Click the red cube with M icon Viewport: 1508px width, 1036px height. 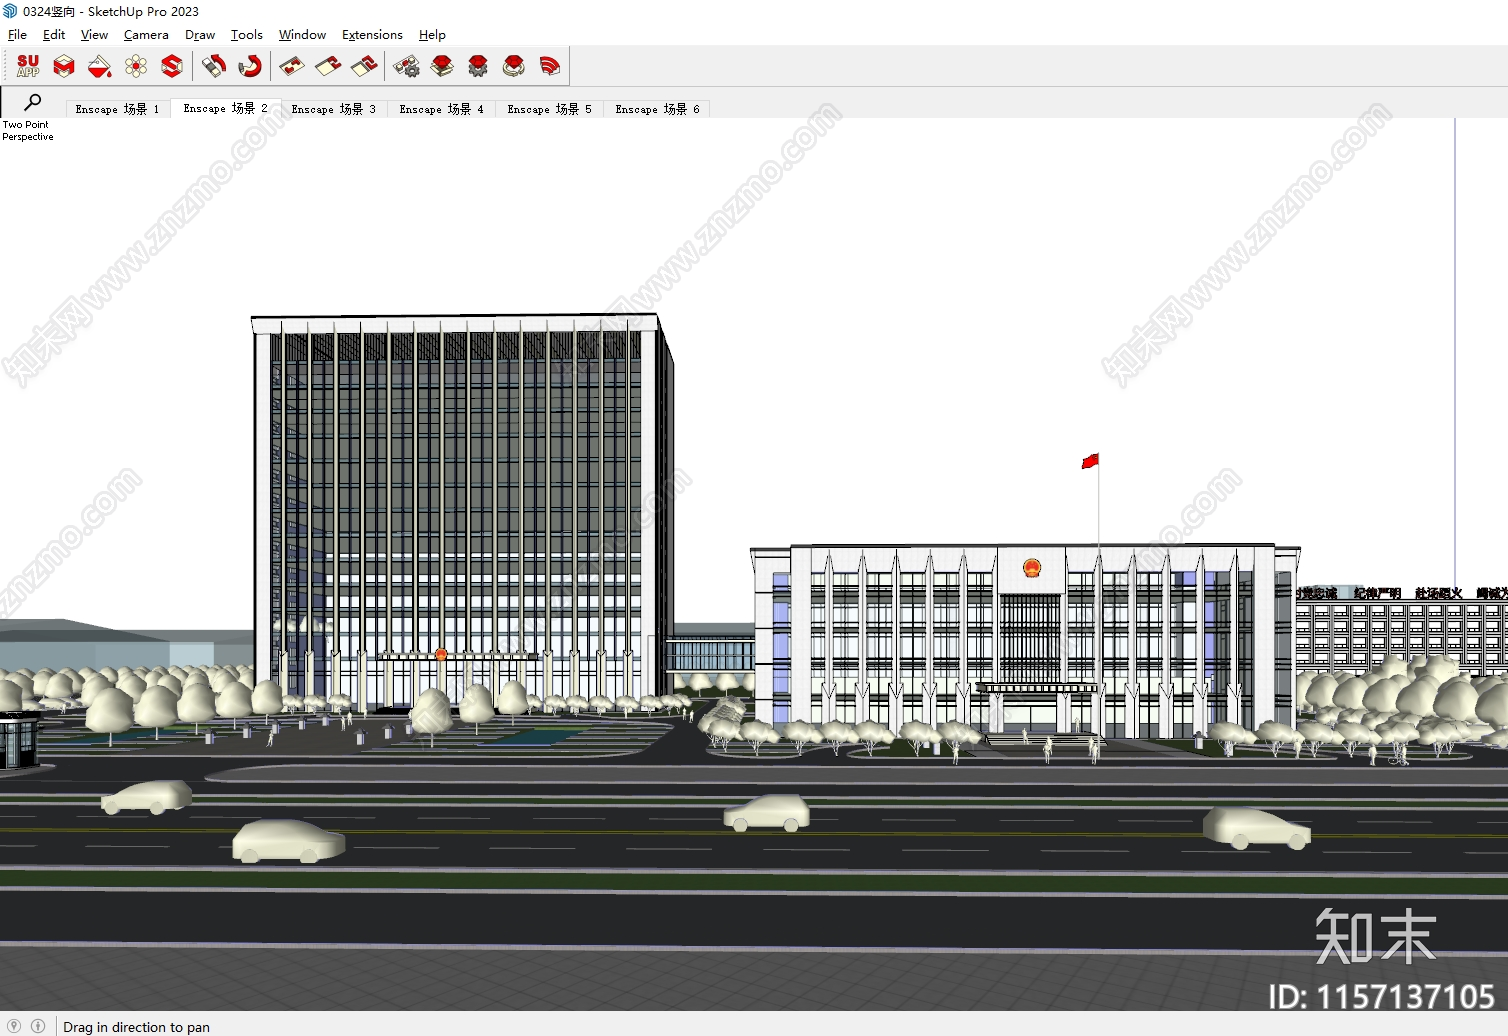coord(64,66)
